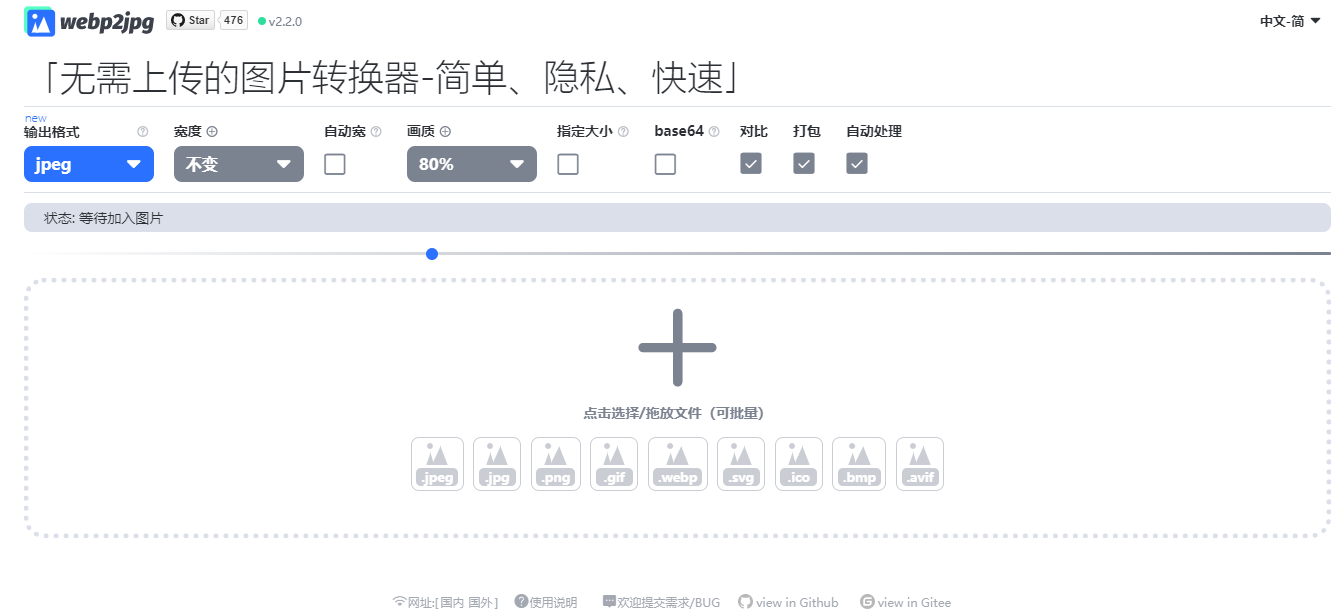Select the .ico format icon
The image size is (1344, 609).
[798, 463]
